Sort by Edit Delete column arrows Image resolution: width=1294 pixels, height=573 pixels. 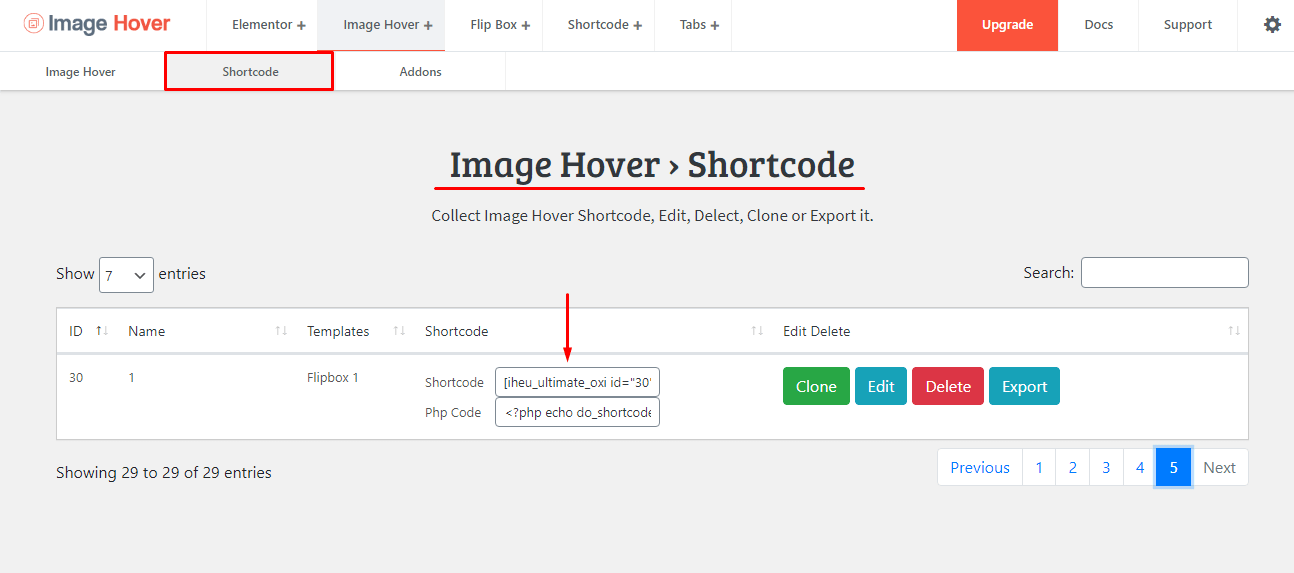click(1234, 331)
